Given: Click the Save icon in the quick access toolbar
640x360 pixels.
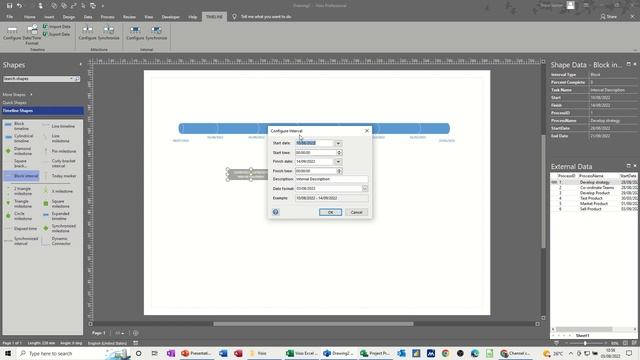Looking at the screenshot, I should click(9, 6).
